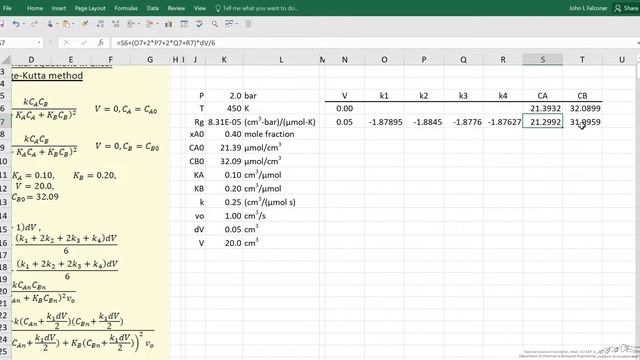640x360 pixels.
Task: Click the Rg value 8.31E-05 cell
Action: tap(224, 122)
